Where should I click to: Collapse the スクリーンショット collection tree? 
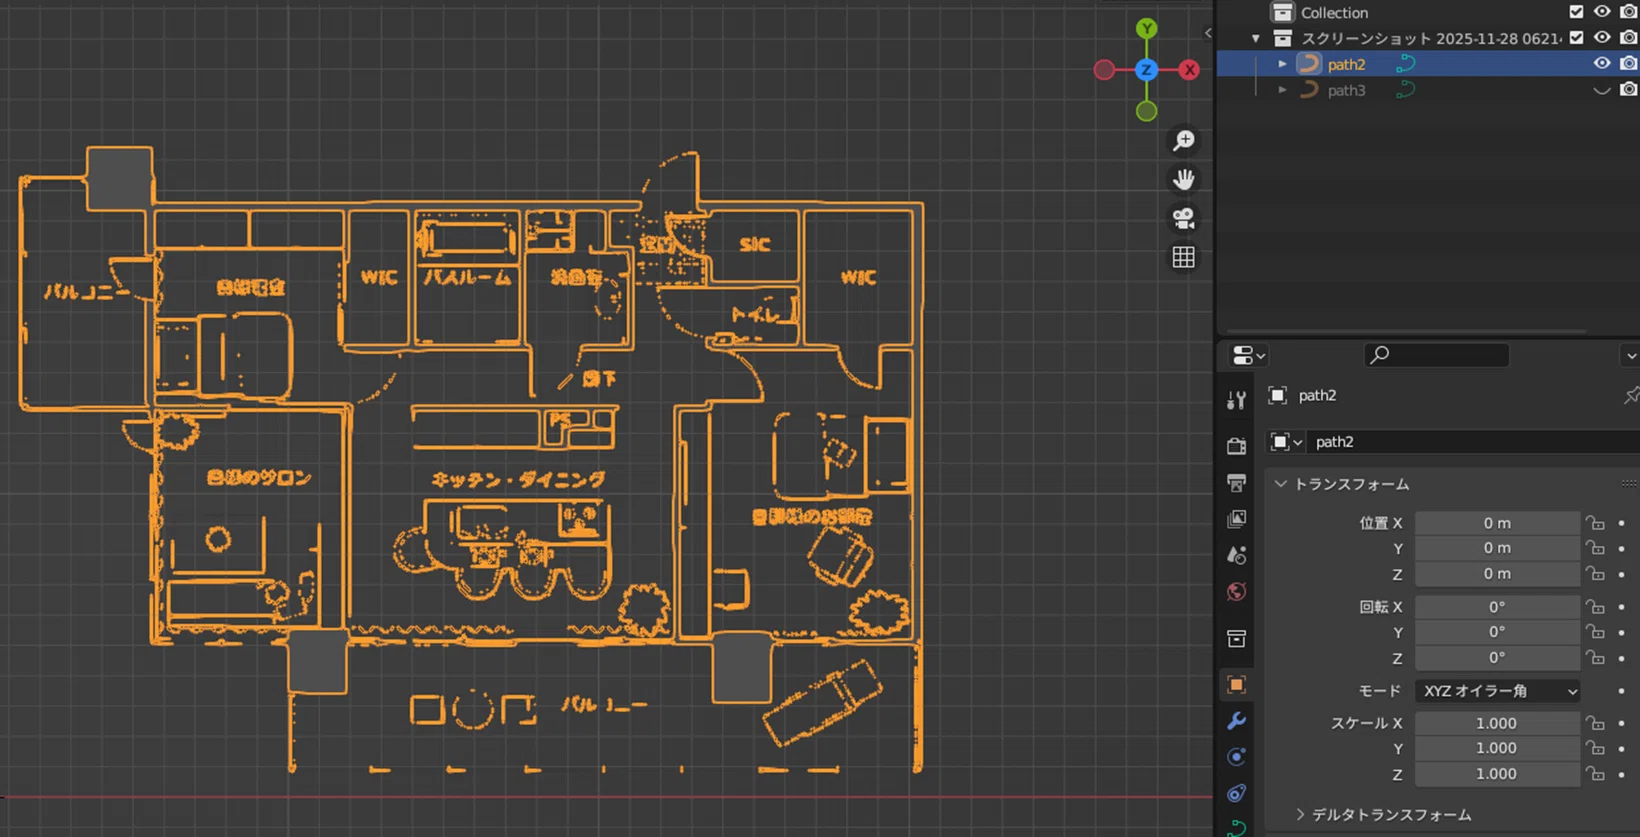[1256, 38]
